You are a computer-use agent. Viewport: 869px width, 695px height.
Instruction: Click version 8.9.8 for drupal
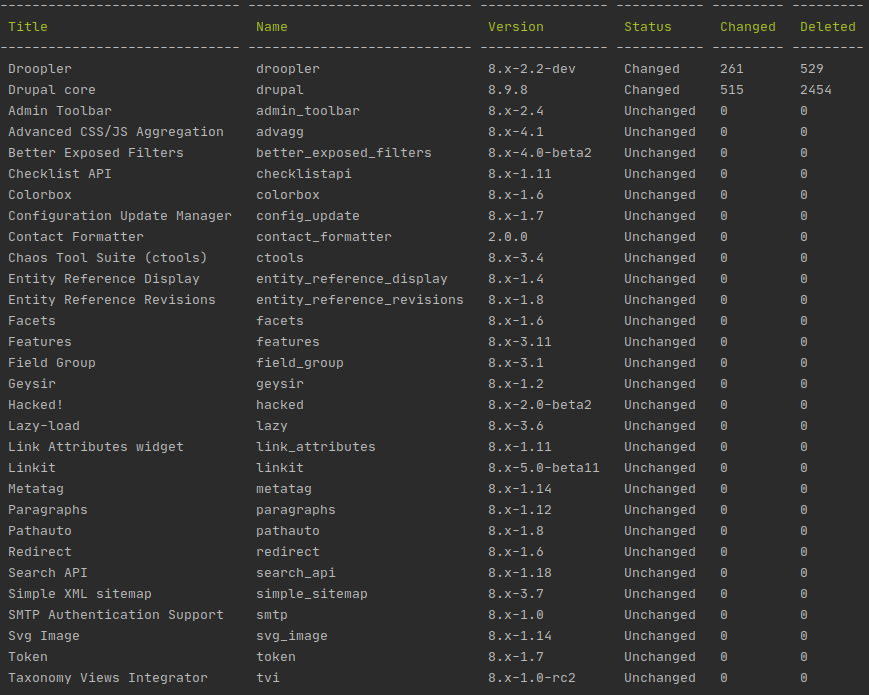tap(508, 90)
